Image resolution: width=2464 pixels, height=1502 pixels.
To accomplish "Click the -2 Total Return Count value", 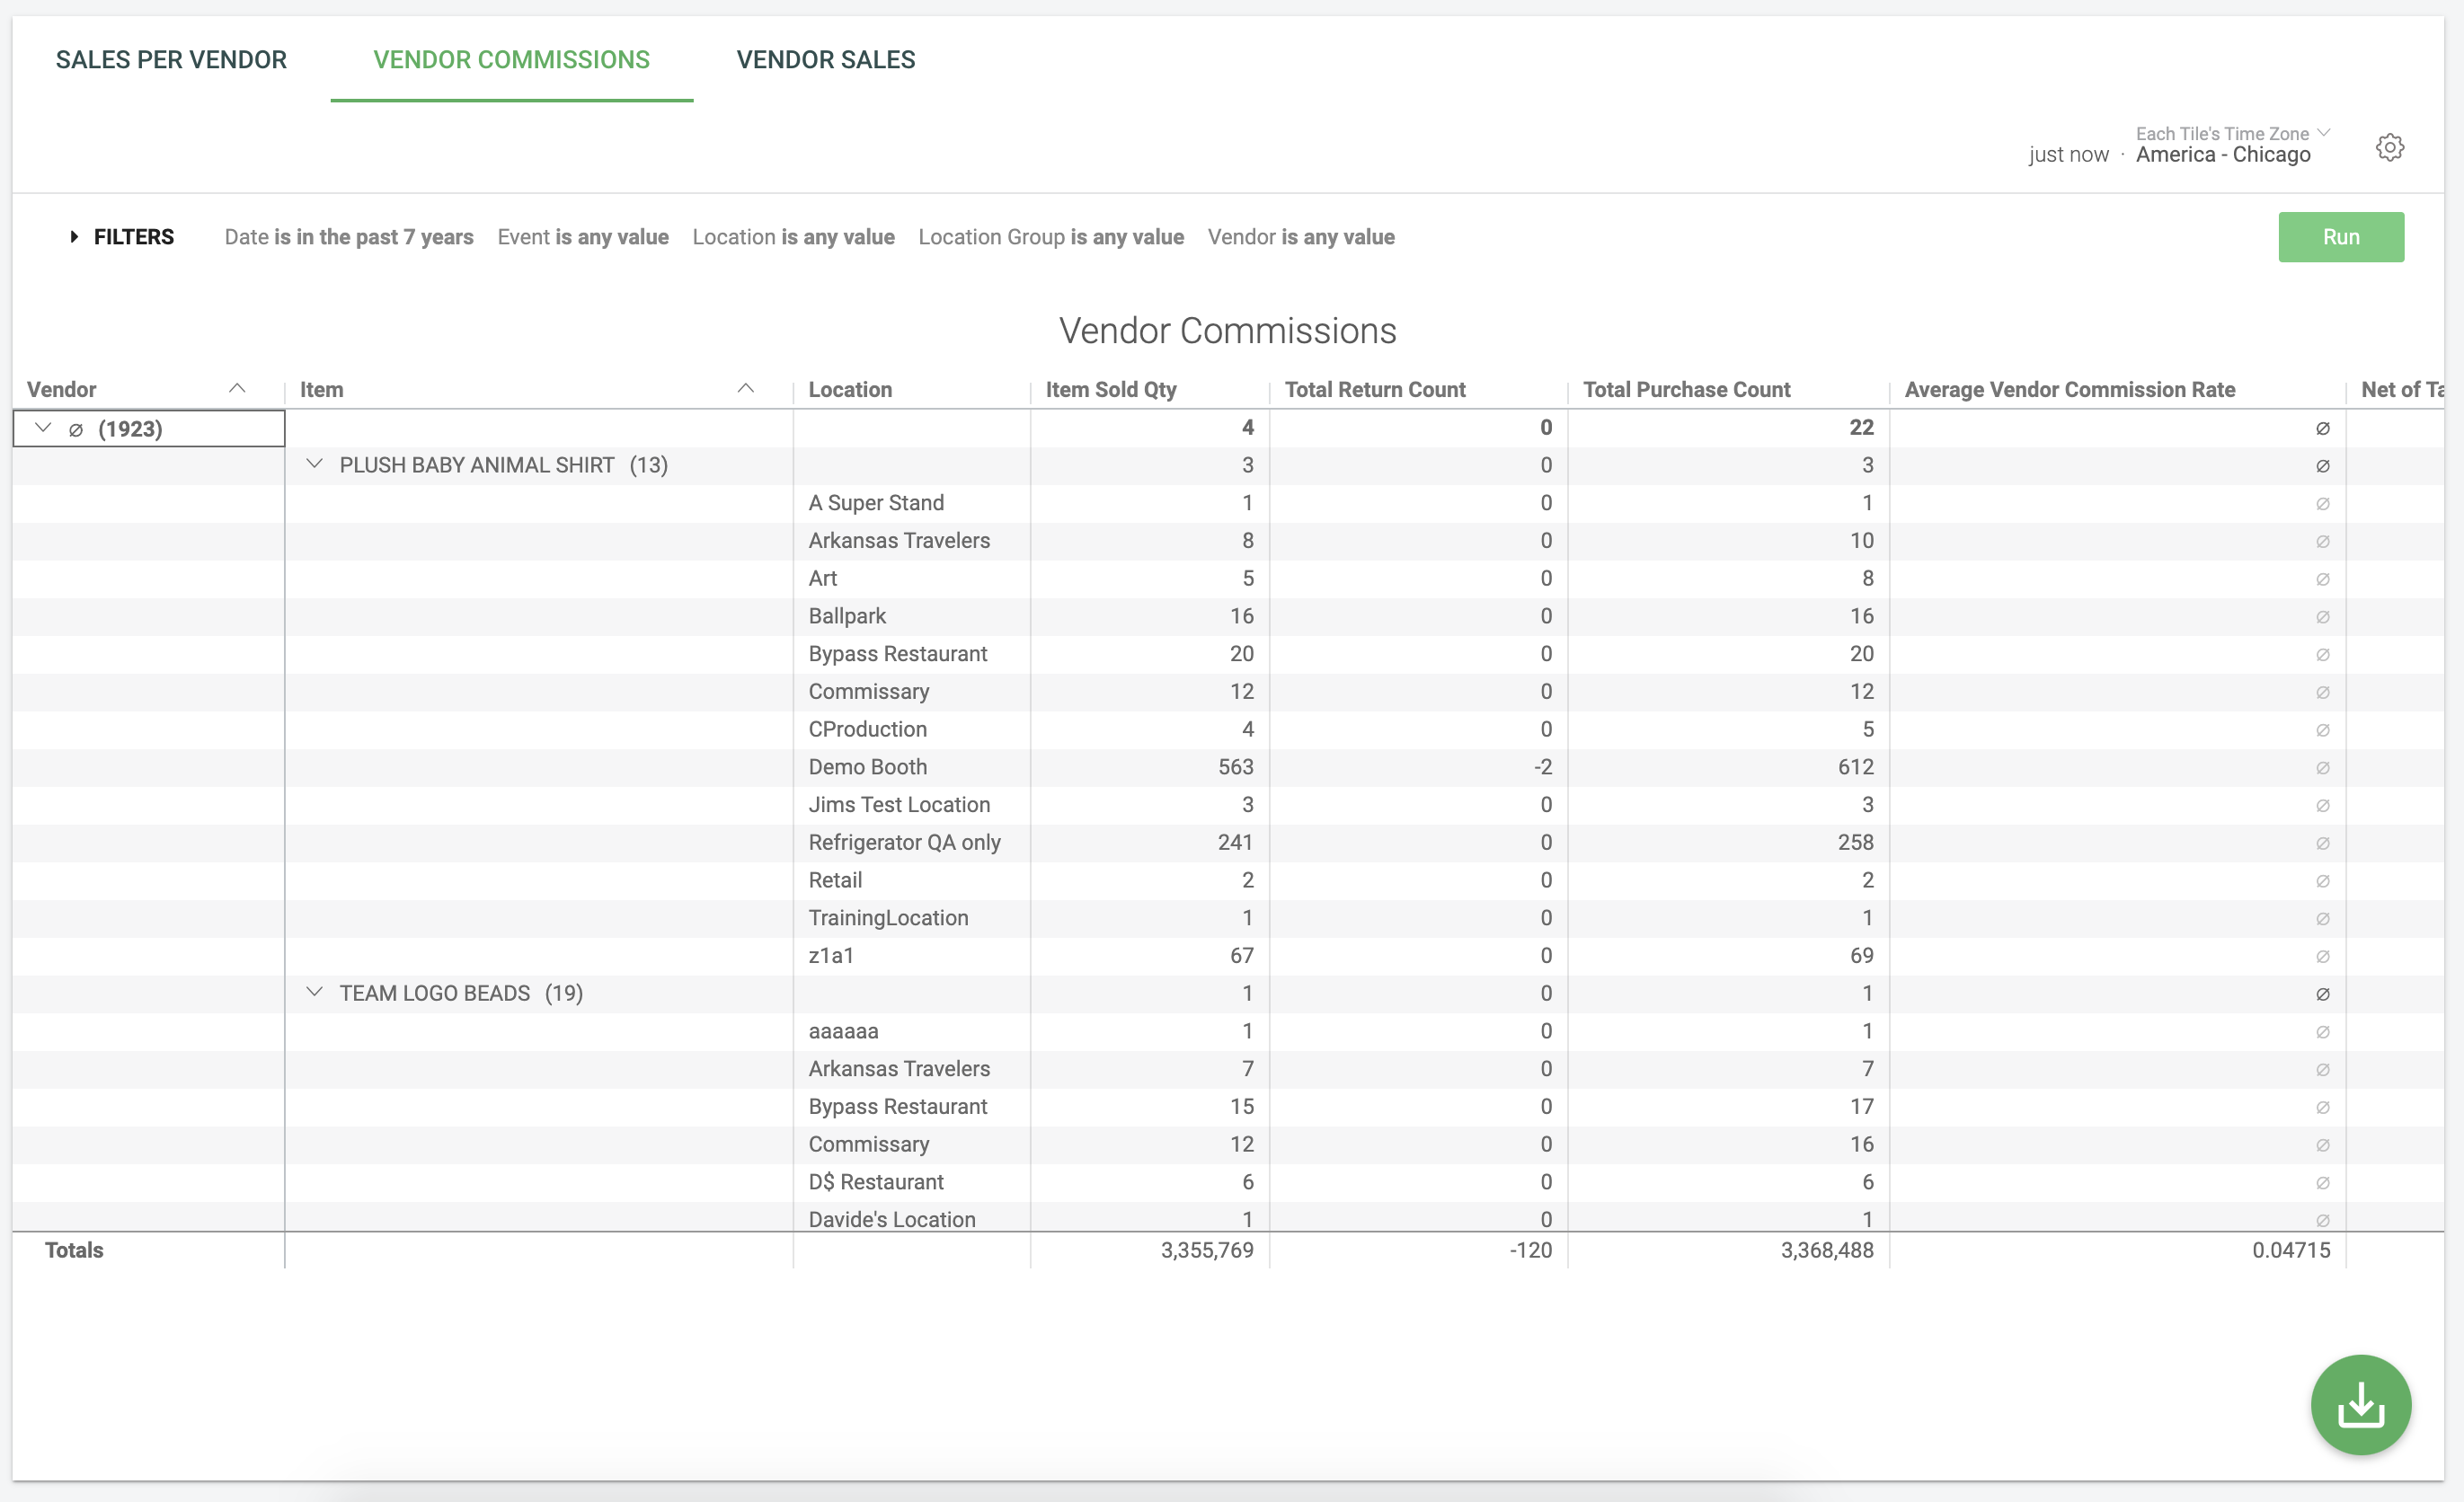I will point(1543,767).
